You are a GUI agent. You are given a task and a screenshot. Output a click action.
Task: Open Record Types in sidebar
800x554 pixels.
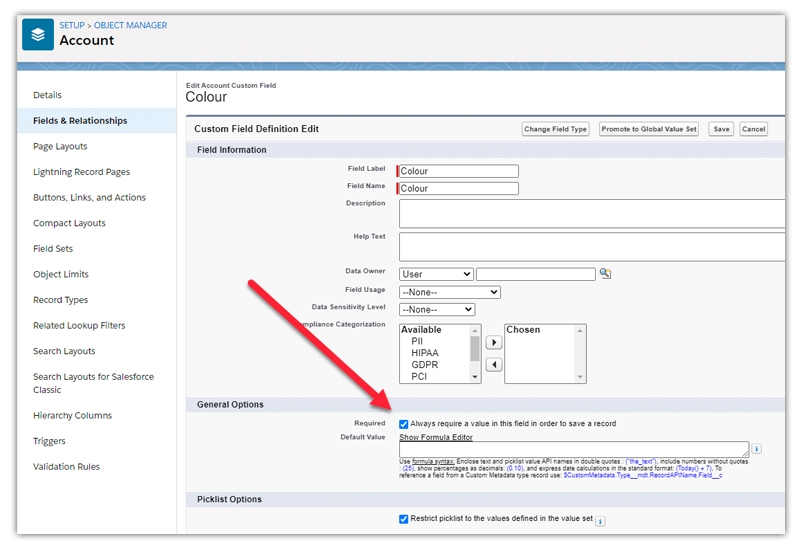(x=60, y=300)
